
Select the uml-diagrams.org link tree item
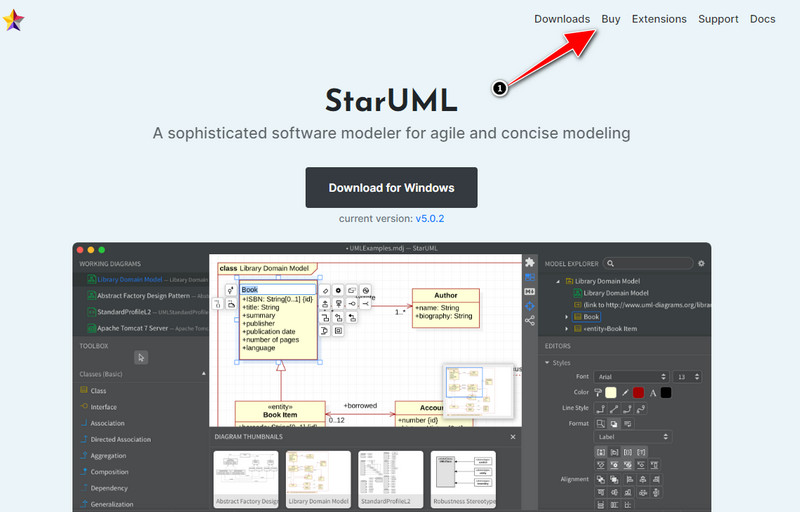point(642,305)
